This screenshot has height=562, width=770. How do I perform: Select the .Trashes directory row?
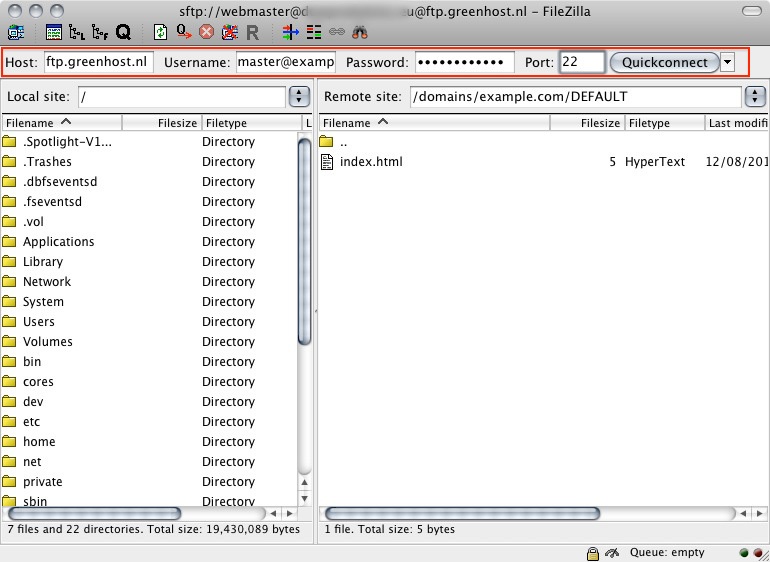point(149,162)
